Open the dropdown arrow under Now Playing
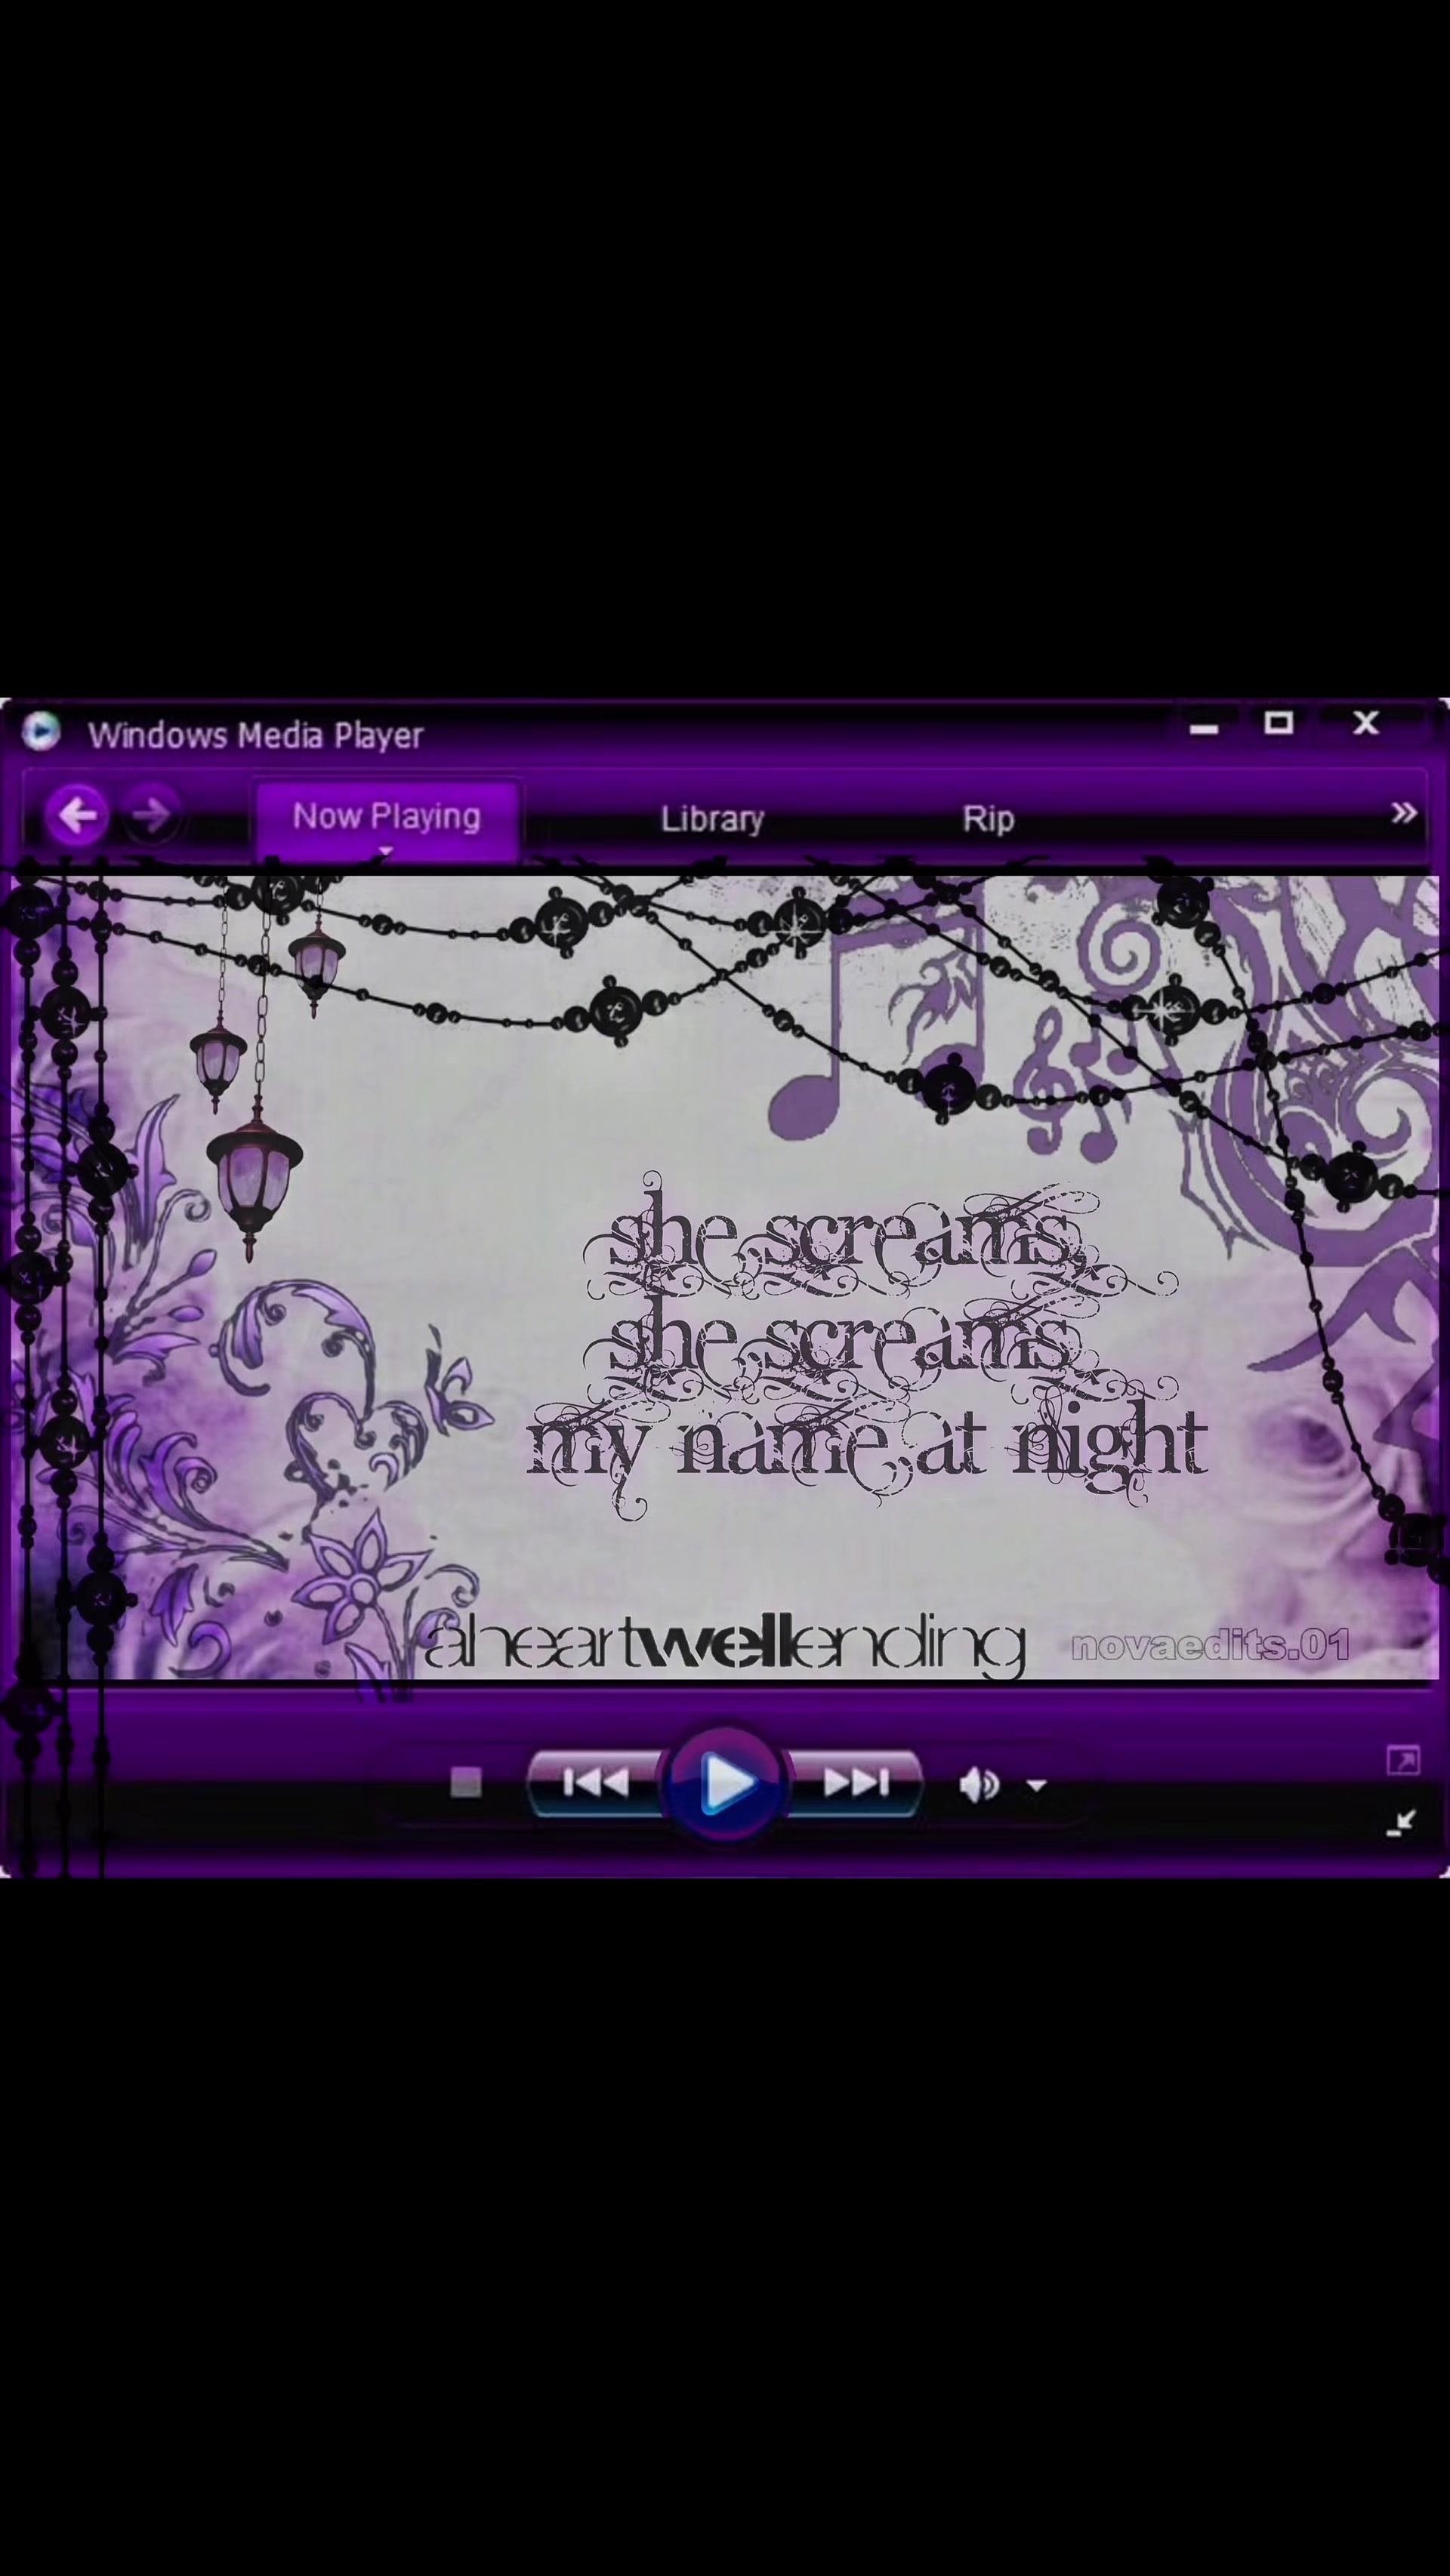This screenshot has height=2576, width=1450. [x=386, y=851]
